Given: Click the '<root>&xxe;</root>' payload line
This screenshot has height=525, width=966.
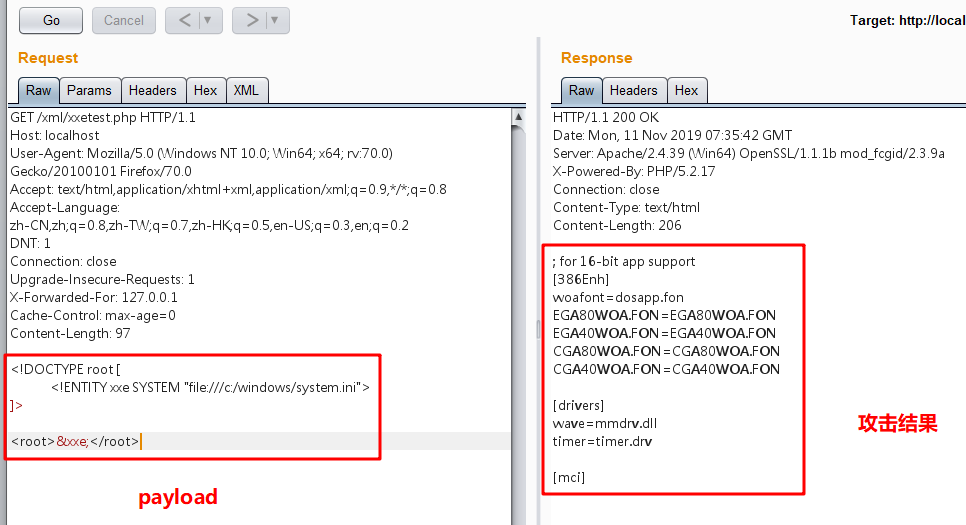Looking at the screenshot, I should tap(75, 441).
